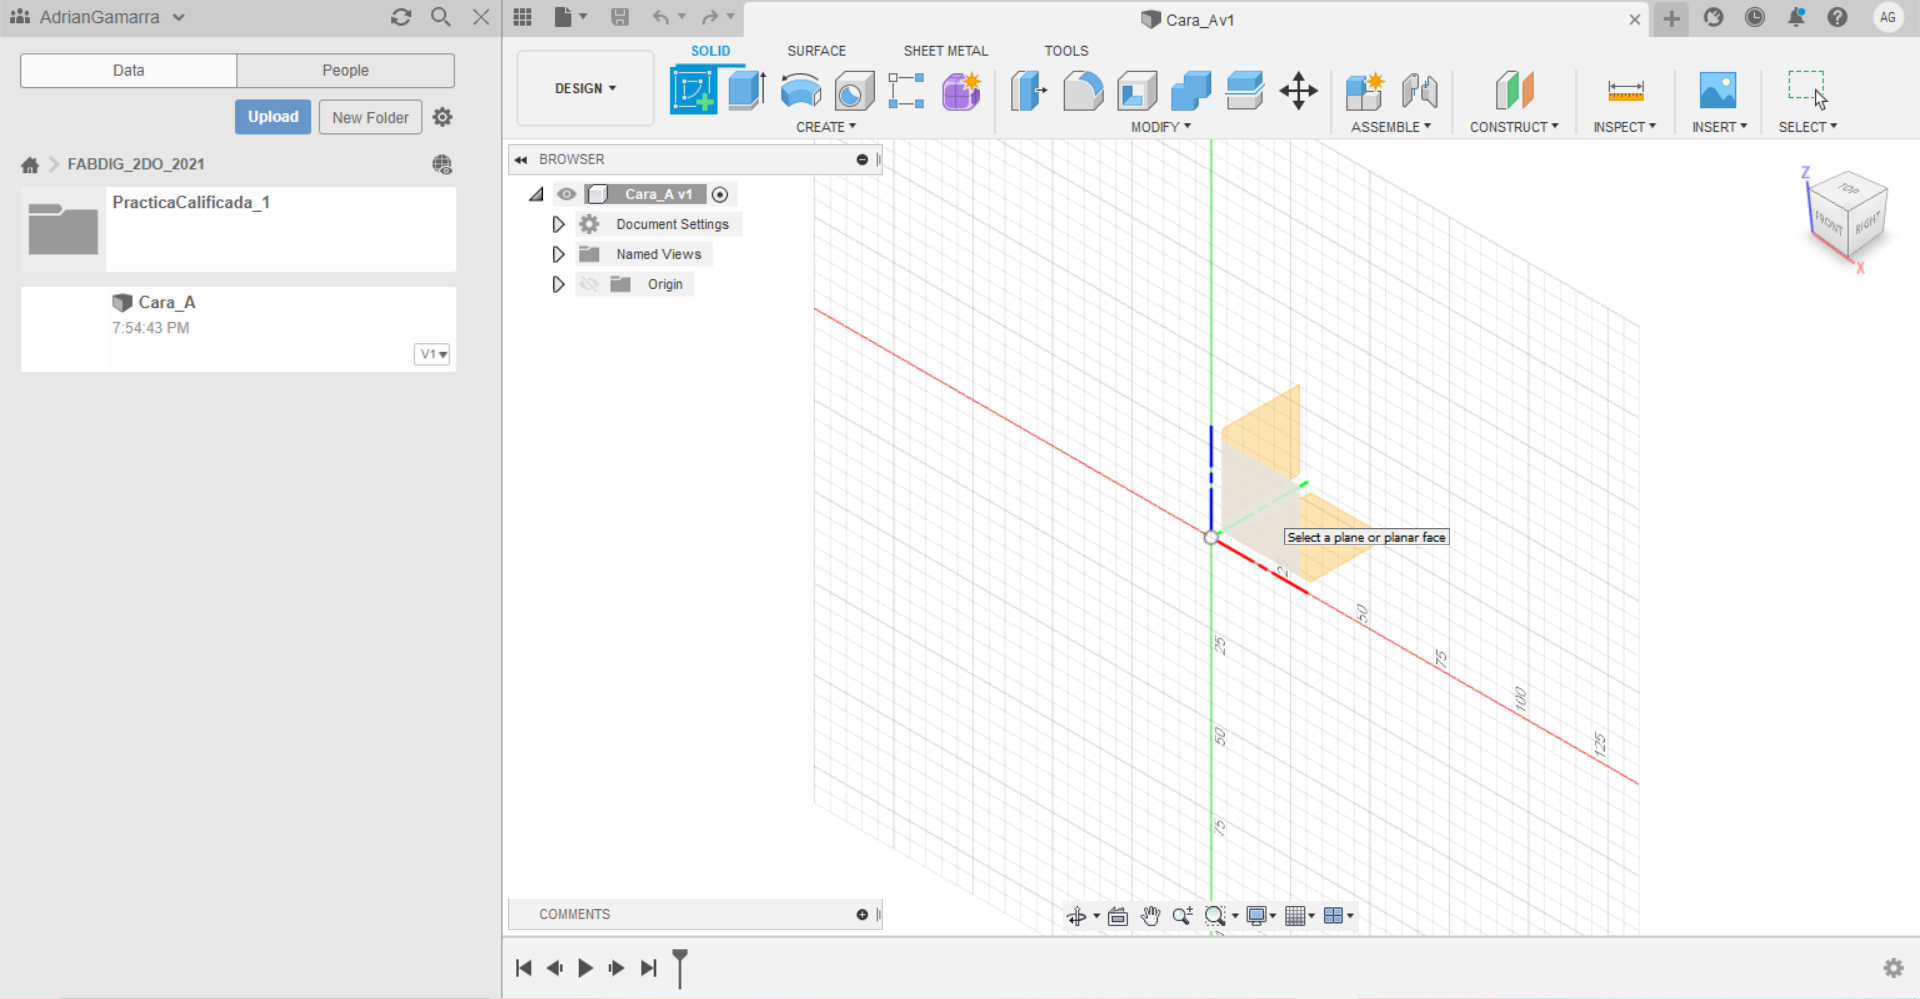Activate Cara_A v1 component radio button
The image size is (1920, 999).
click(720, 194)
